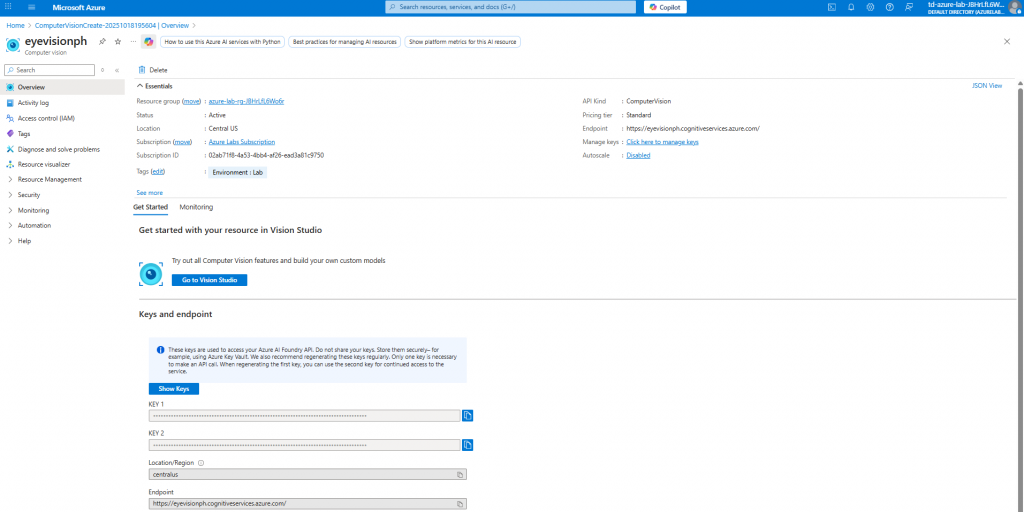Go to Vision Studio

(208, 280)
